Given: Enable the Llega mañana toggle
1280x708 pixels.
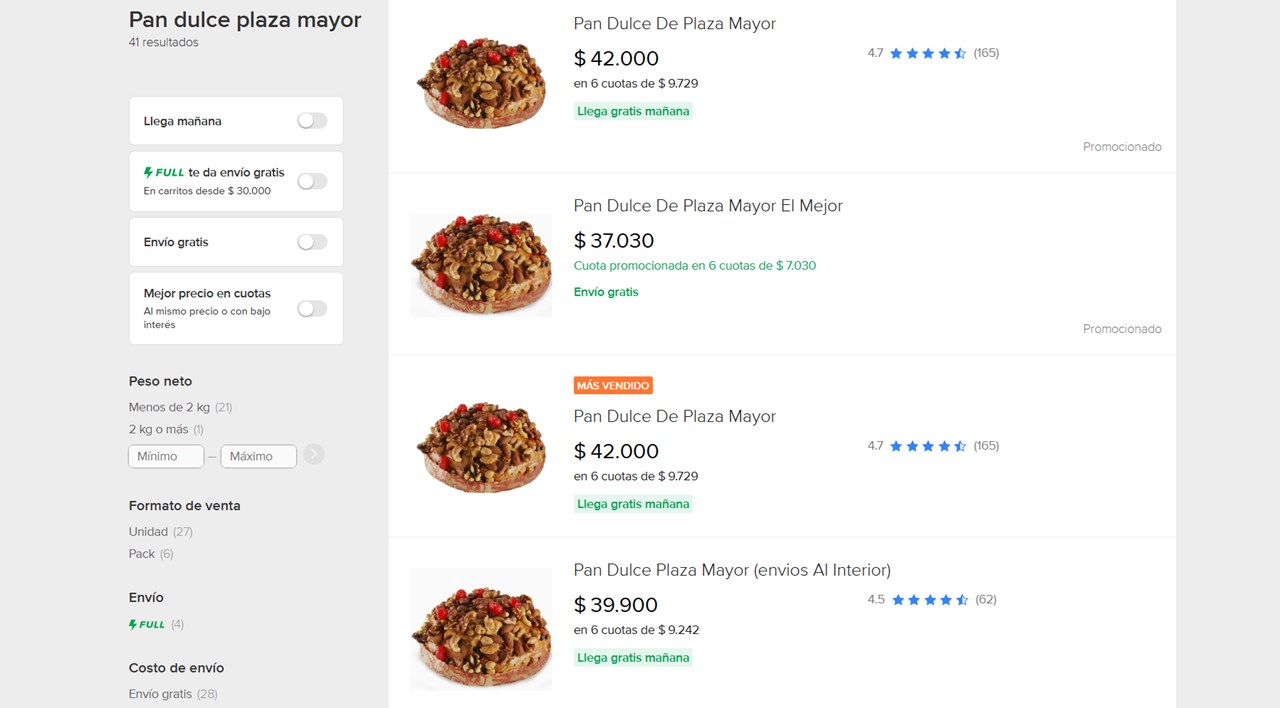Looking at the screenshot, I should [x=311, y=119].
